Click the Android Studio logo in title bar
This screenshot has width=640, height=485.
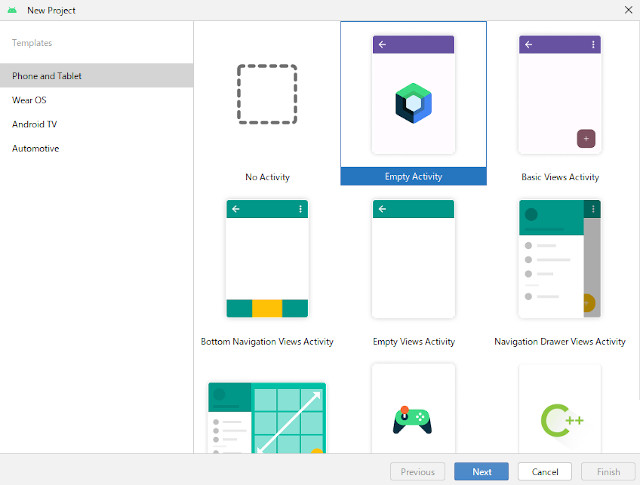12,10
